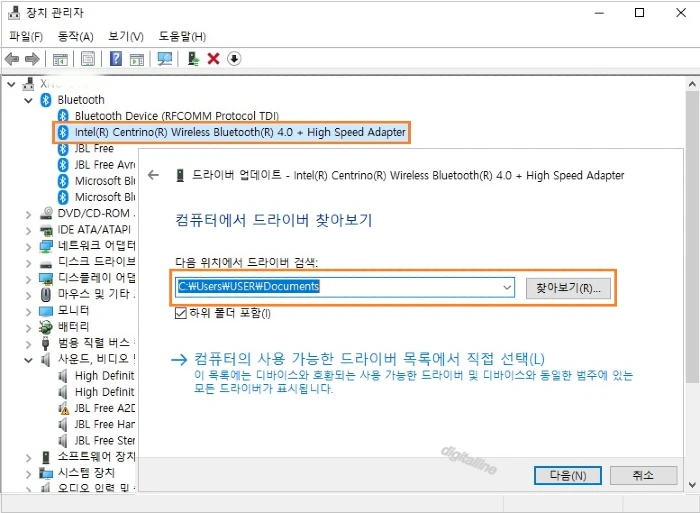Select the JBL Free Avr Bluetooth device
This screenshot has width=700, height=513.
[x=104, y=165]
